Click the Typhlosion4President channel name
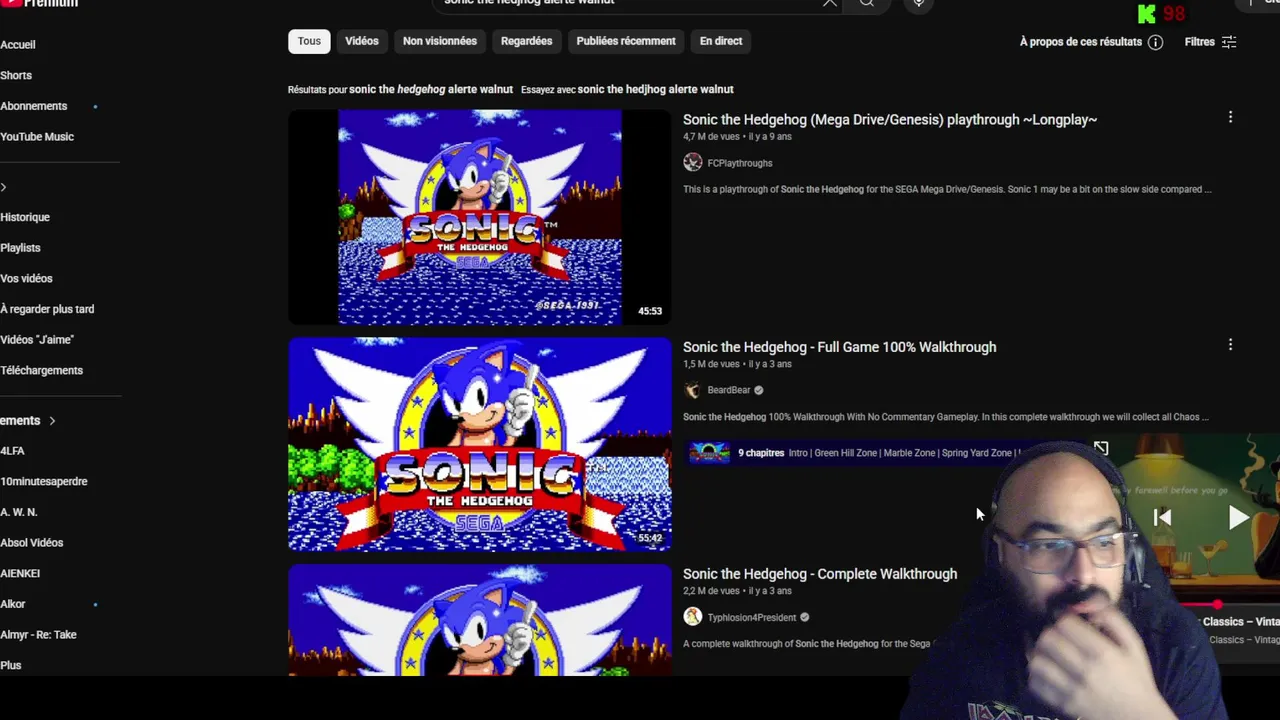1280x720 pixels. coord(752,617)
